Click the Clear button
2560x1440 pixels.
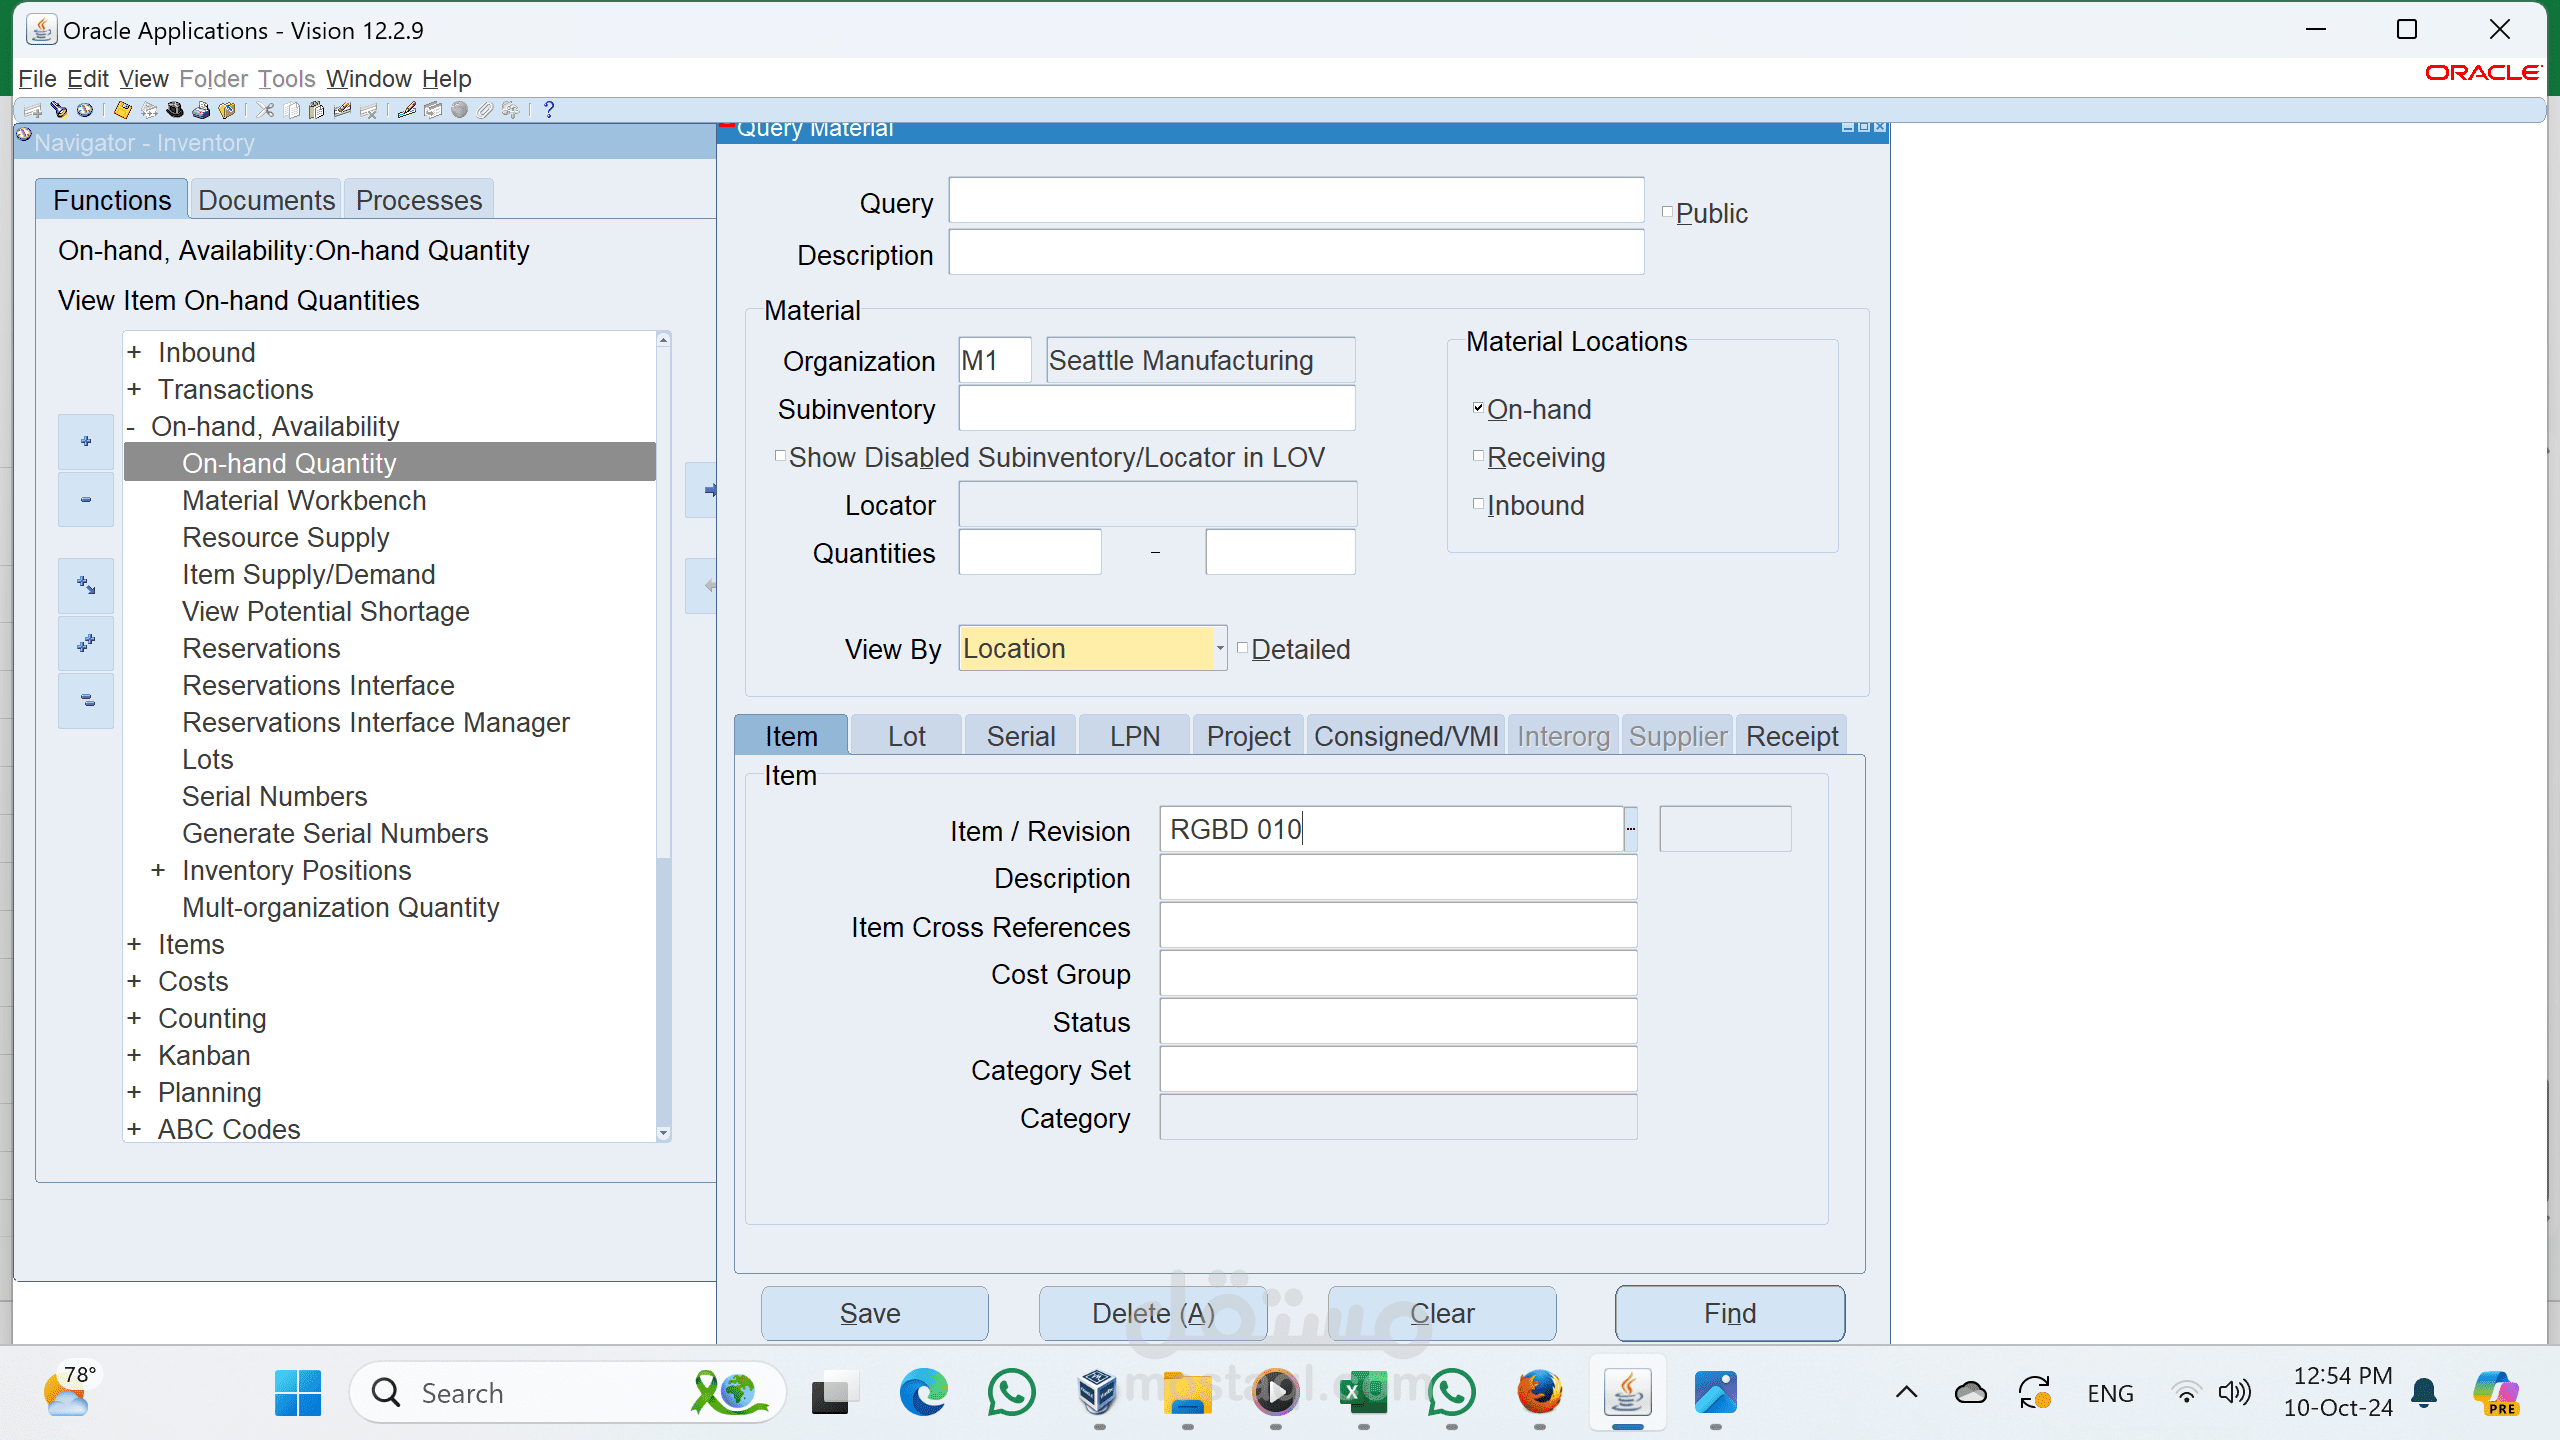[1441, 1313]
